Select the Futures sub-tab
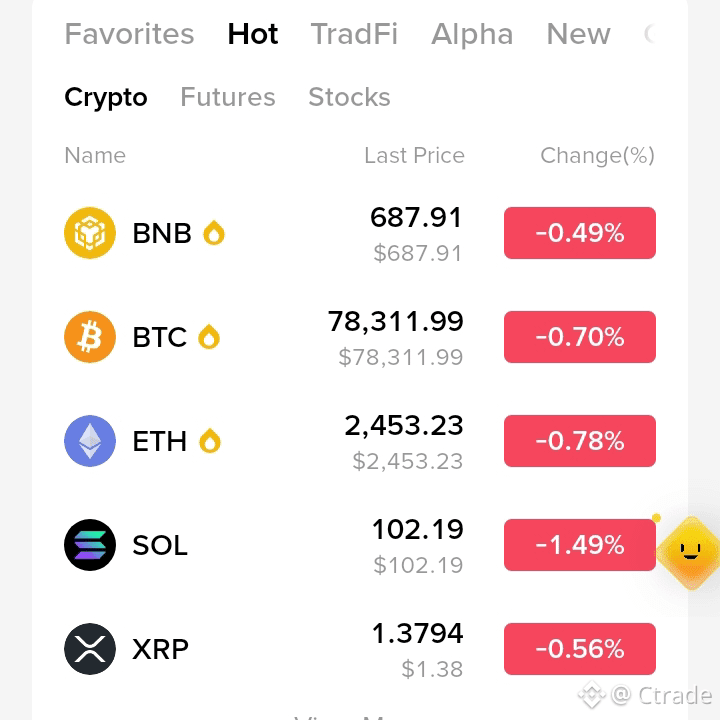Screen dimensions: 720x720 click(228, 97)
